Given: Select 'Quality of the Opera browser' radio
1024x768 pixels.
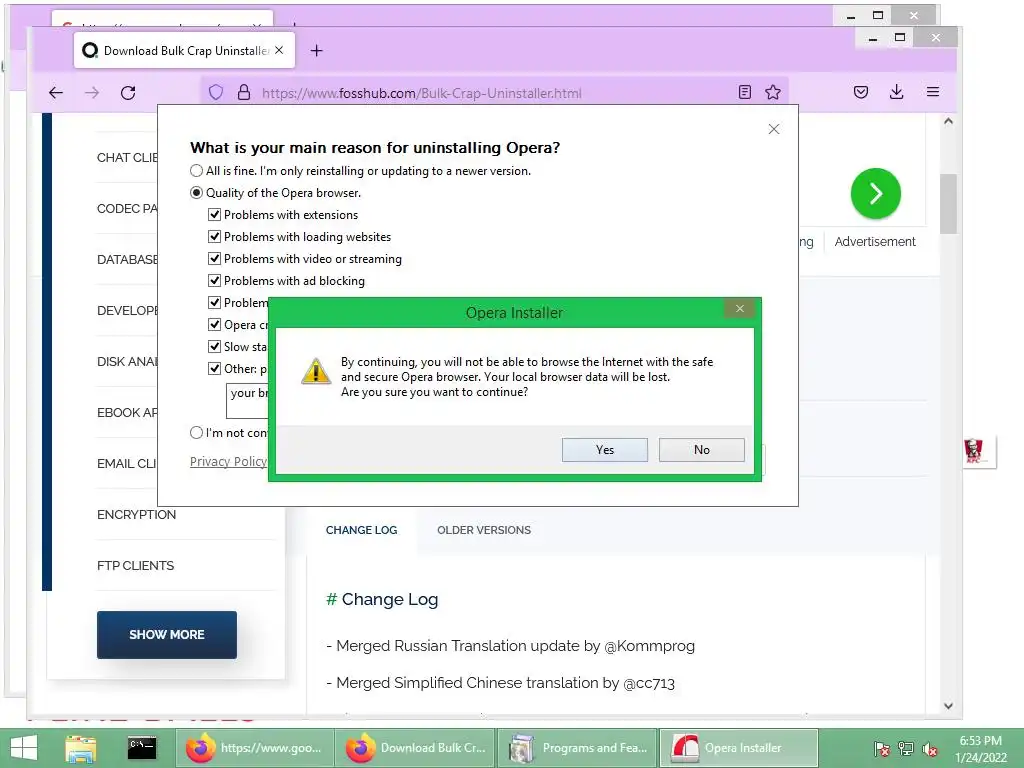Looking at the screenshot, I should (196, 193).
